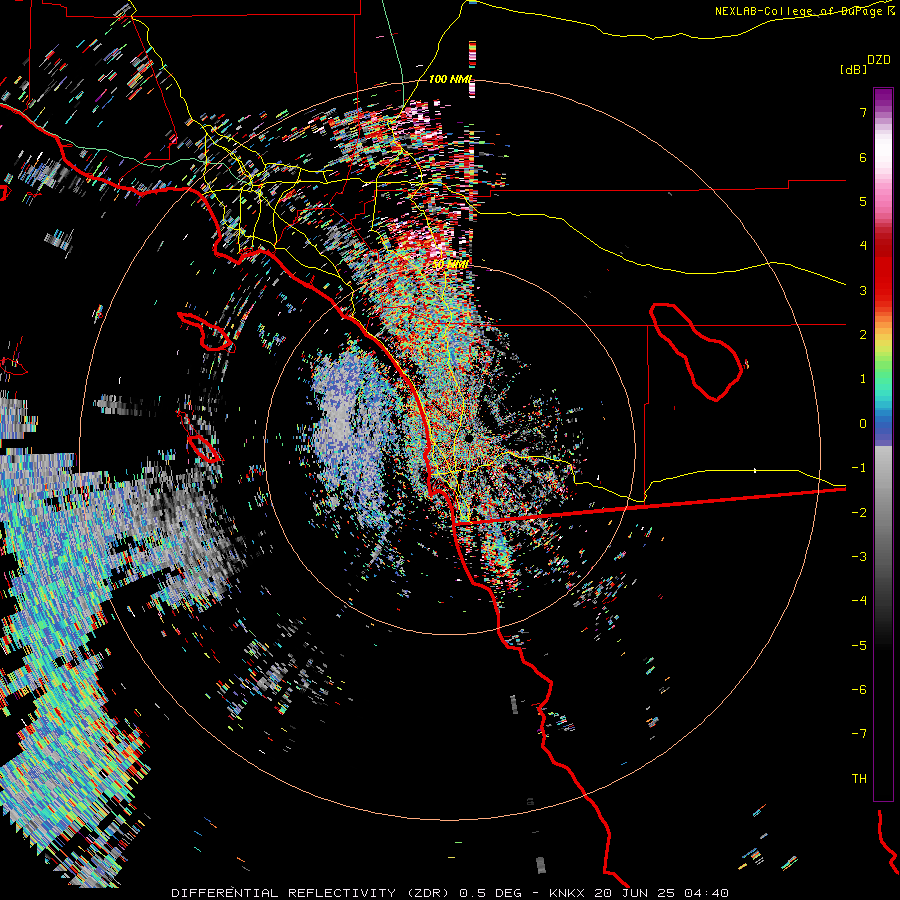Image resolution: width=900 pixels, height=900 pixels.
Task: Click the -6 tick on color scale
Action: [859, 690]
